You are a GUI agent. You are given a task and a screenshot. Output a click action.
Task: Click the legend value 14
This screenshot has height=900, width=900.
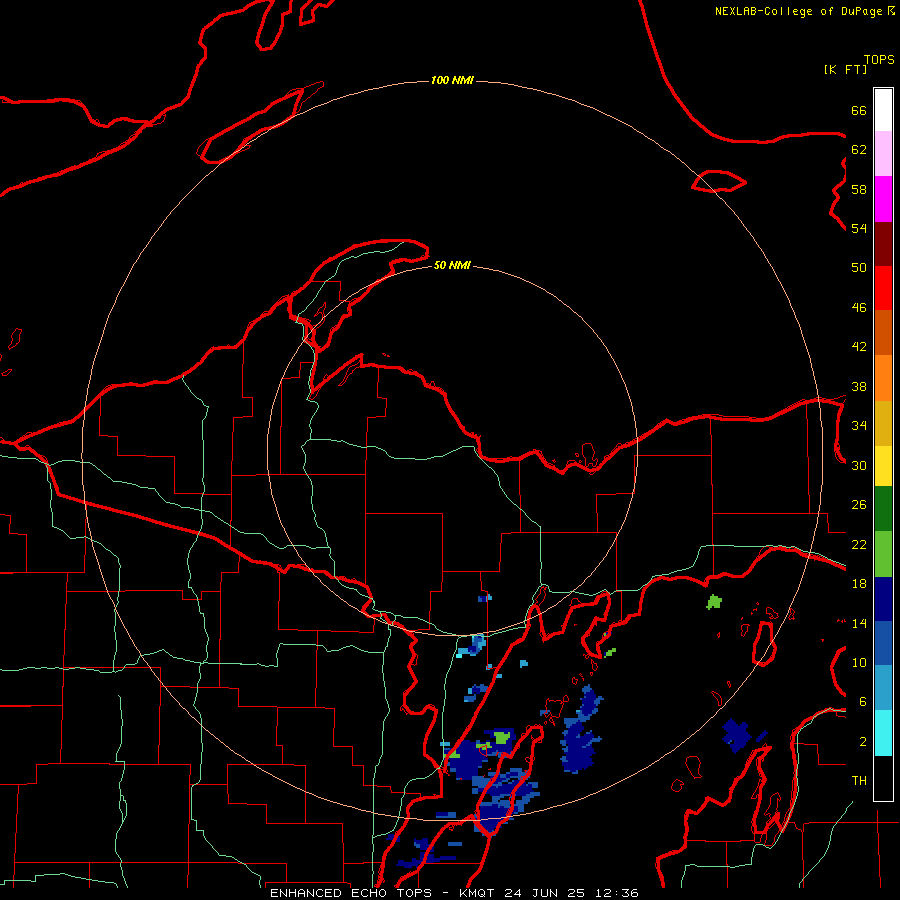859,623
